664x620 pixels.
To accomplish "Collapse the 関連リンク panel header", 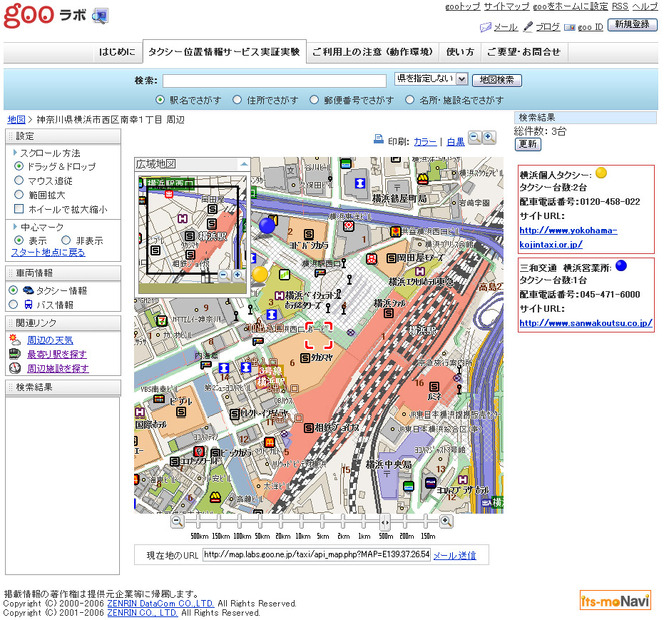I will pyautogui.click(x=63, y=323).
